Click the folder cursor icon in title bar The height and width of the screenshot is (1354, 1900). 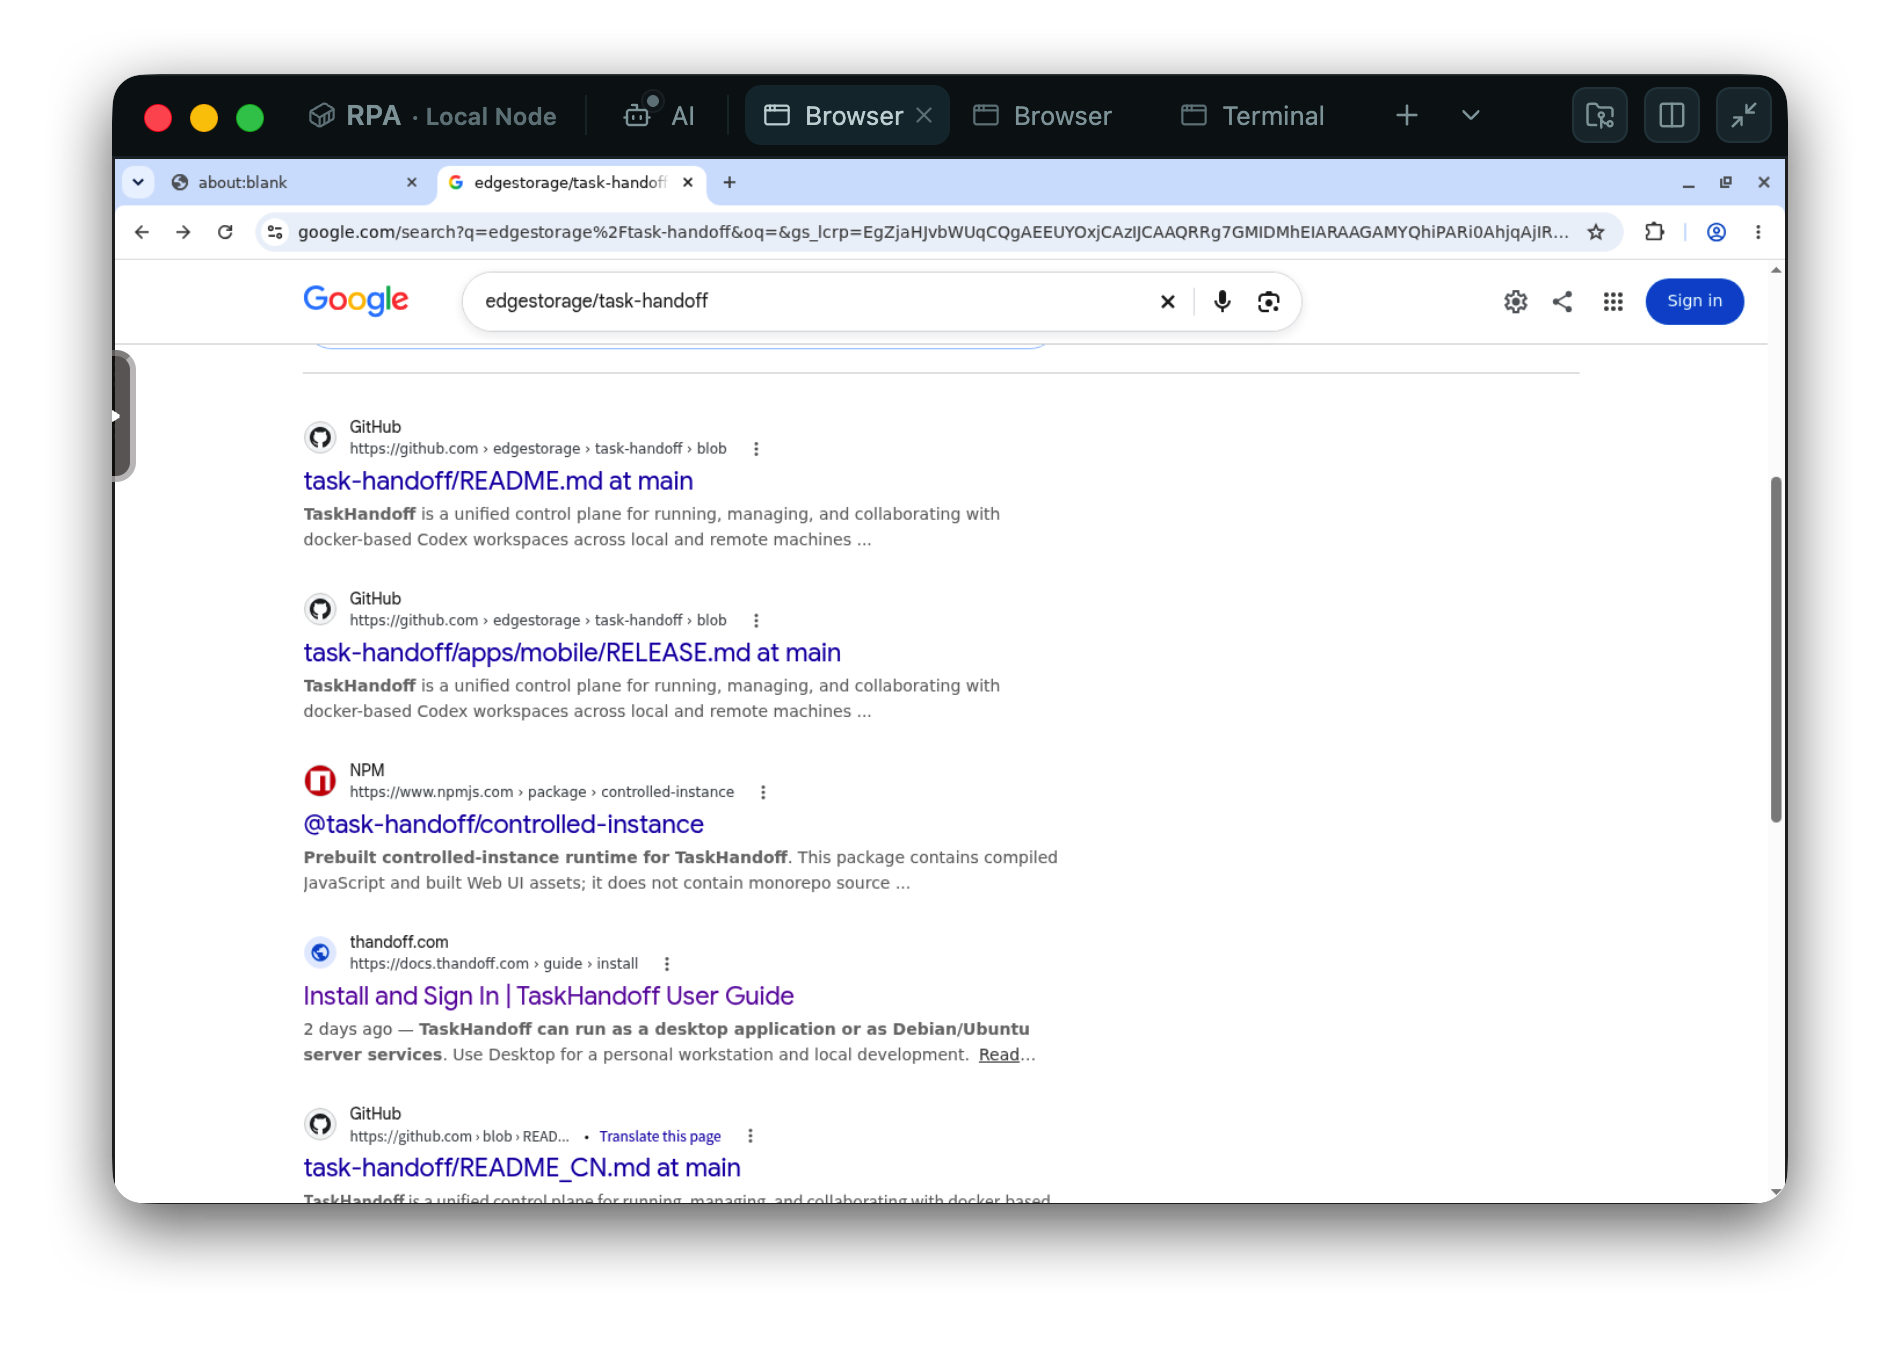(1600, 115)
